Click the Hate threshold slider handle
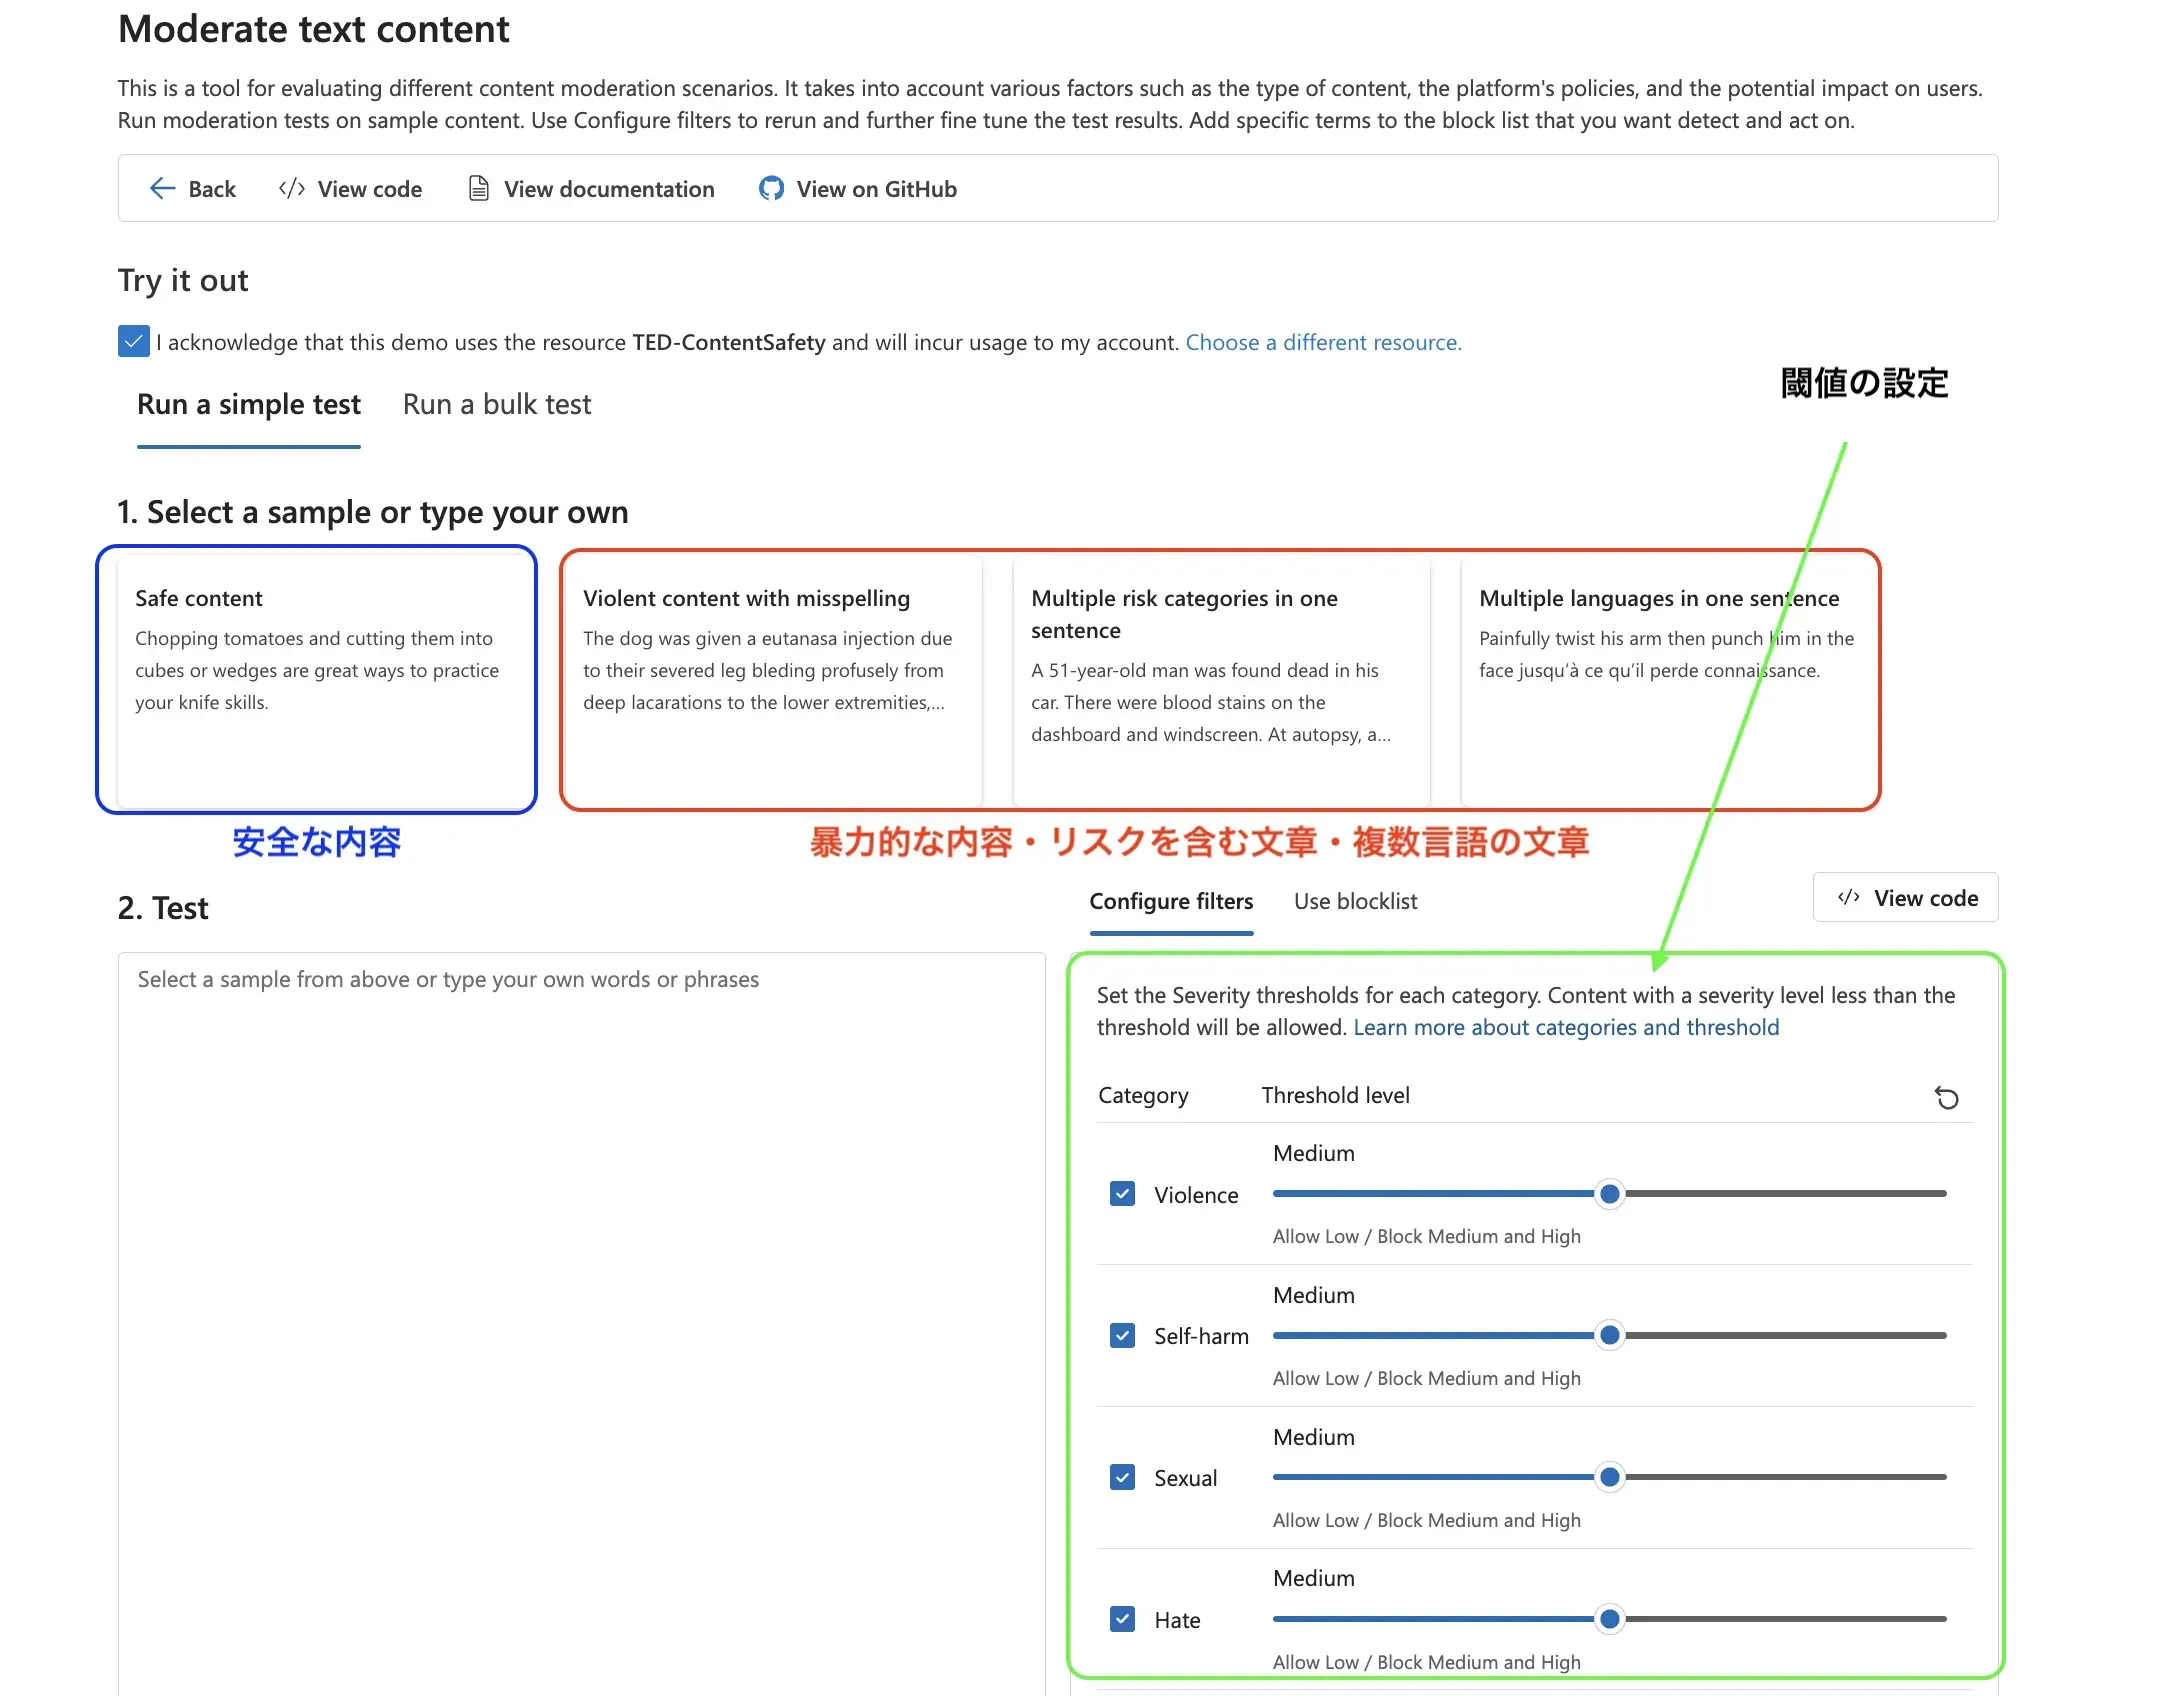The width and height of the screenshot is (2166, 1696). click(x=1609, y=1619)
